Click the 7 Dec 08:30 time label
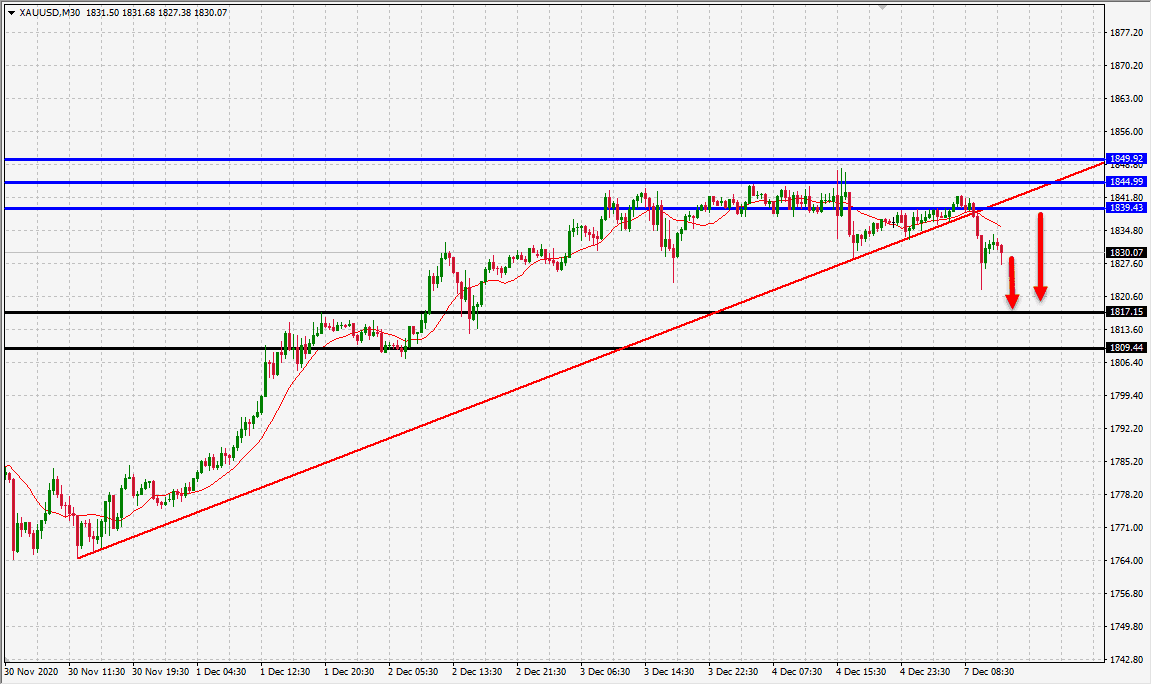The width and height of the screenshot is (1152, 685). (989, 672)
